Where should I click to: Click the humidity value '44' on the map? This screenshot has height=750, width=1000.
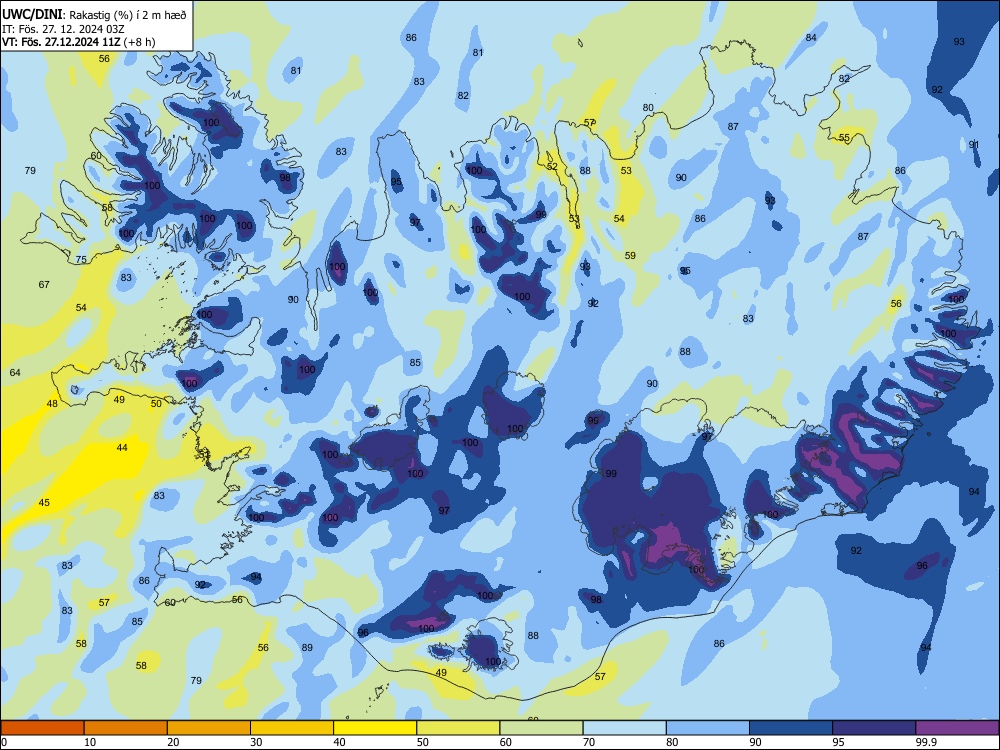coord(122,448)
